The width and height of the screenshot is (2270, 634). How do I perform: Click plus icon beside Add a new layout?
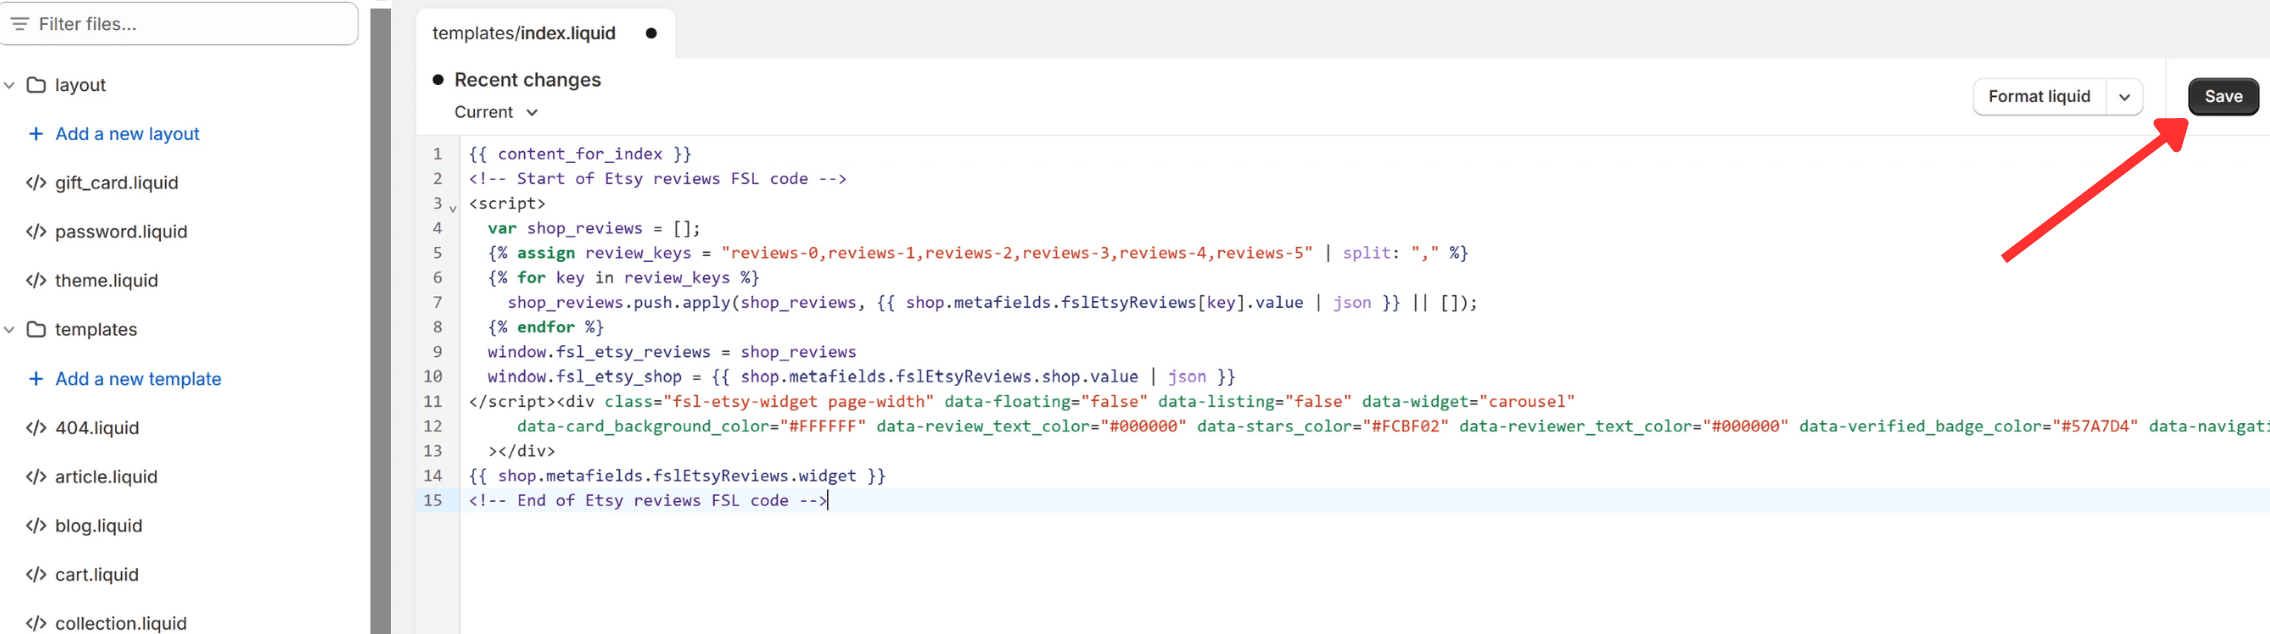point(36,134)
